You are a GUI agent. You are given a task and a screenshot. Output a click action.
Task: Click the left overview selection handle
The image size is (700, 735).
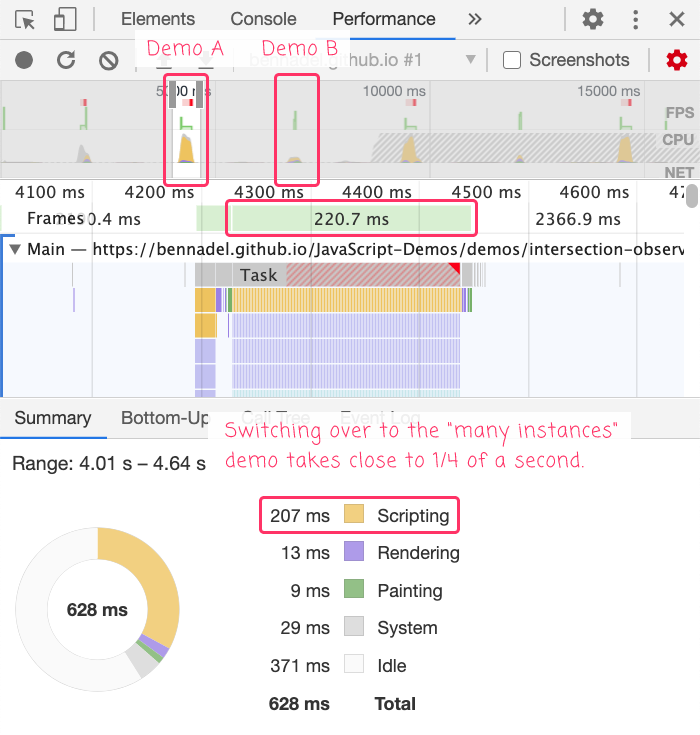click(173, 94)
